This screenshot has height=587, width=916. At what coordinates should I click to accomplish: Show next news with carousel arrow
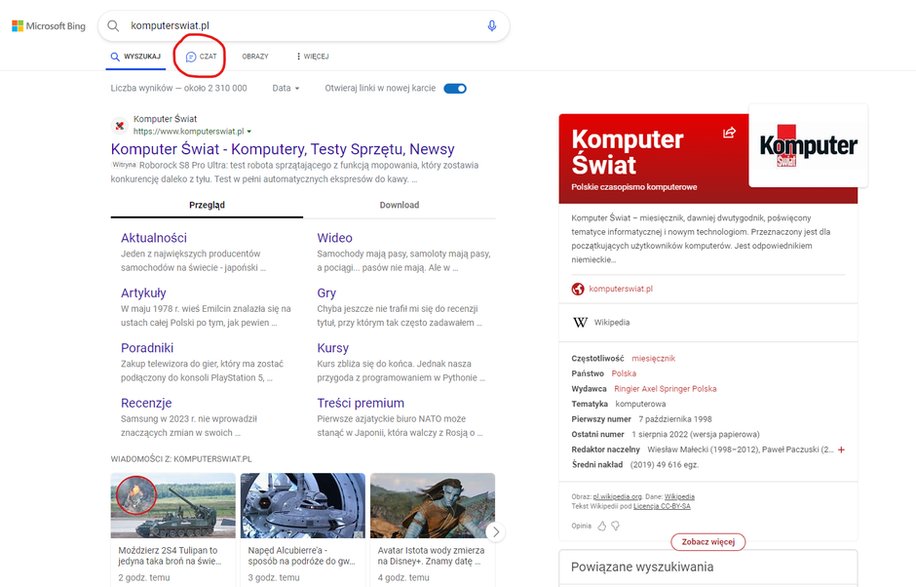coord(495,532)
